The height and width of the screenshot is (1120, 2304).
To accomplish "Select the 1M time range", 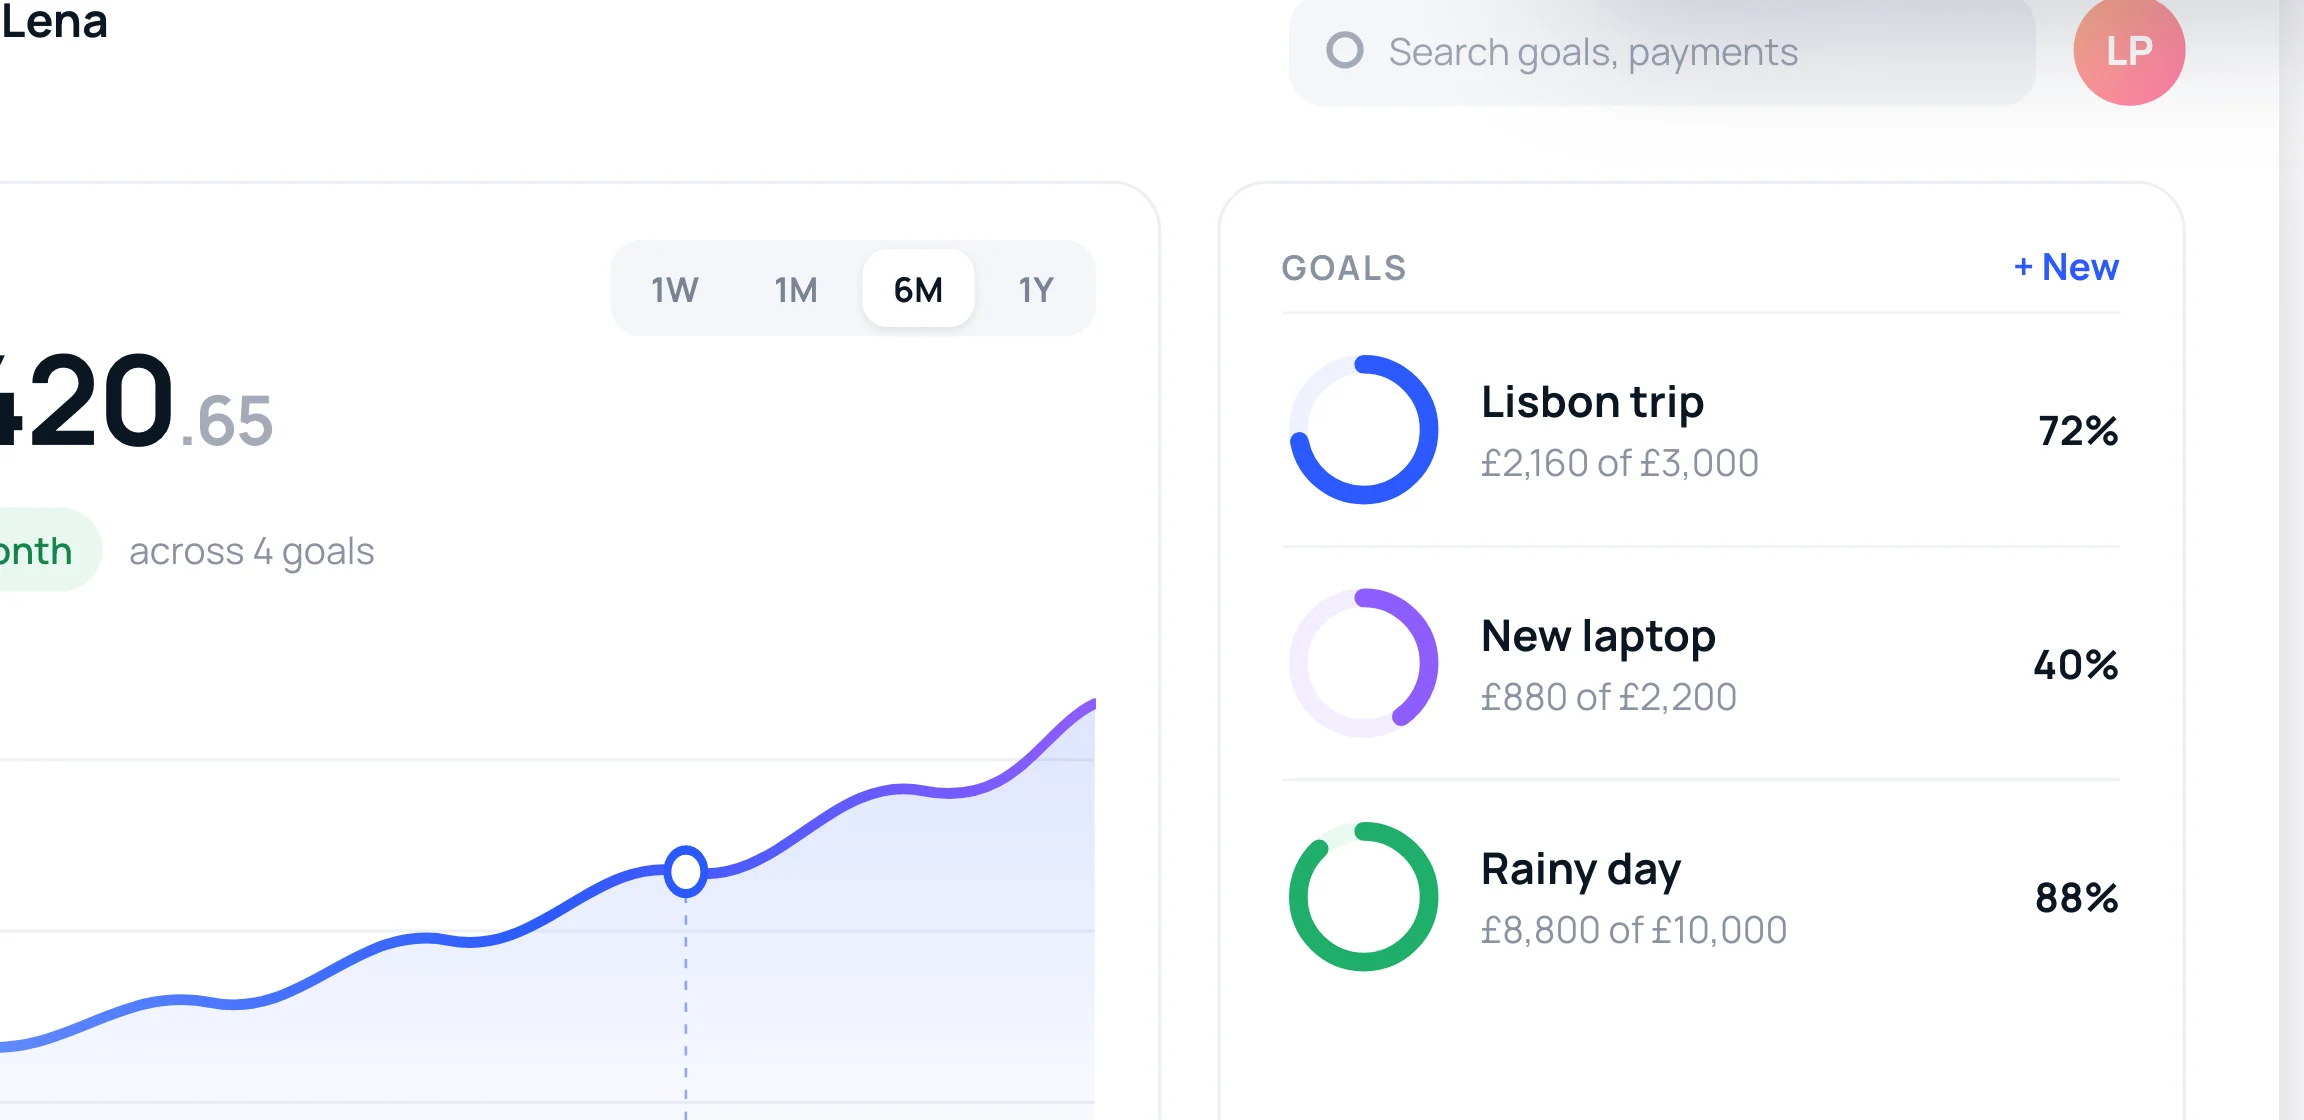I will click(796, 289).
